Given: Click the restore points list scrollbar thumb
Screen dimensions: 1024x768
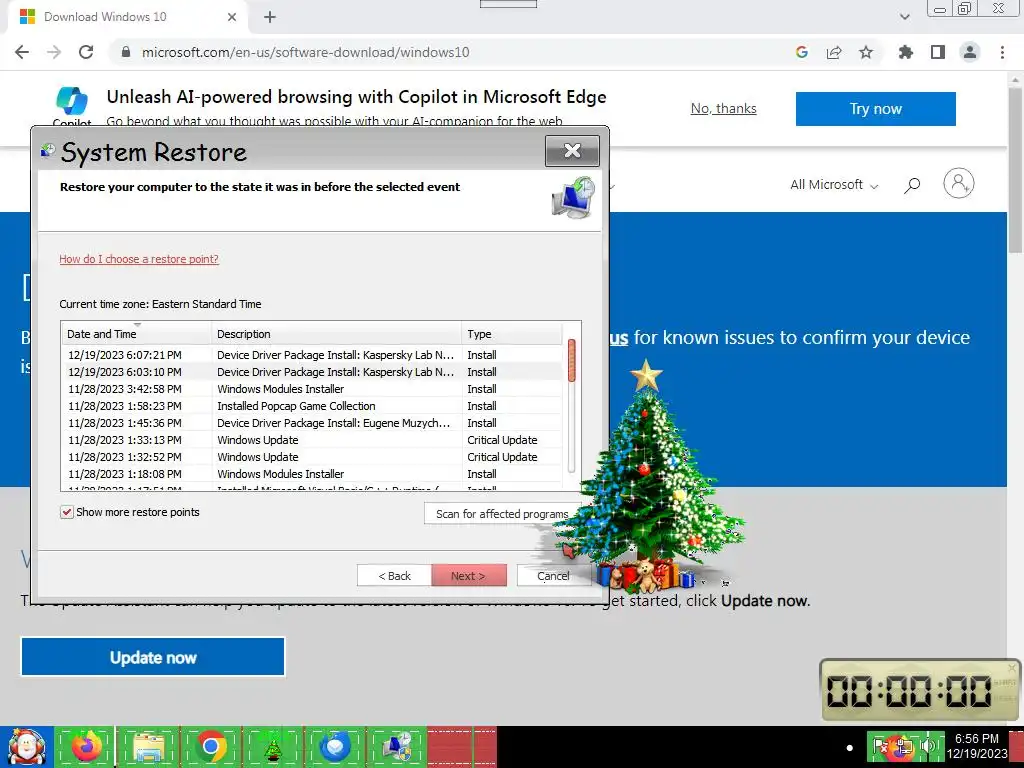Looking at the screenshot, I should 571,360.
